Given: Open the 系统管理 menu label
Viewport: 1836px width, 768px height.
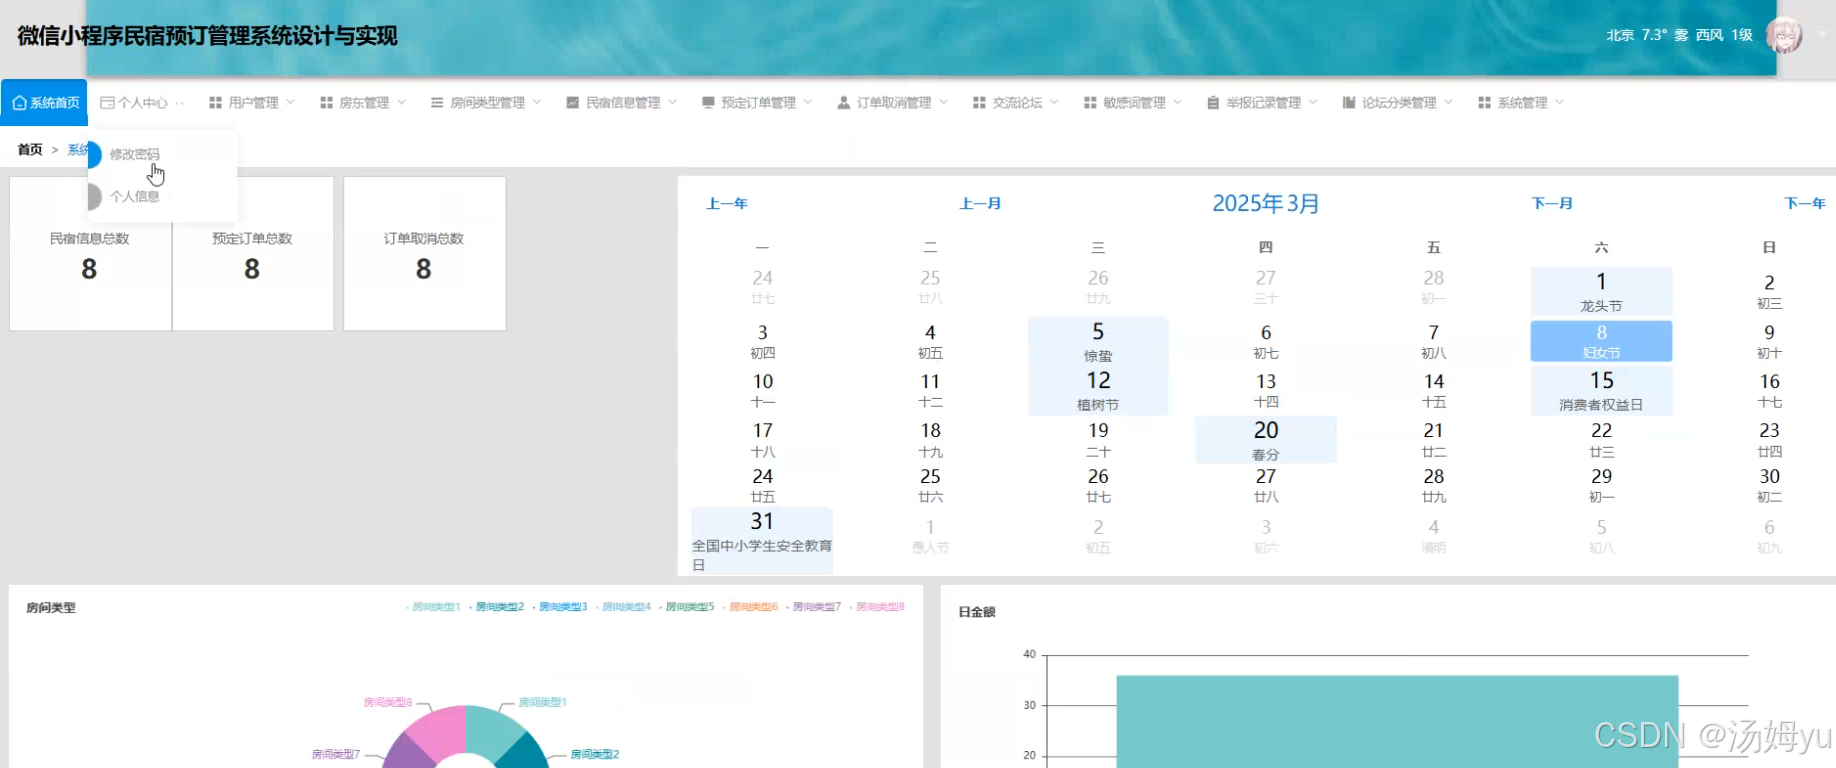Looking at the screenshot, I should pyautogui.click(x=1522, y=103).
